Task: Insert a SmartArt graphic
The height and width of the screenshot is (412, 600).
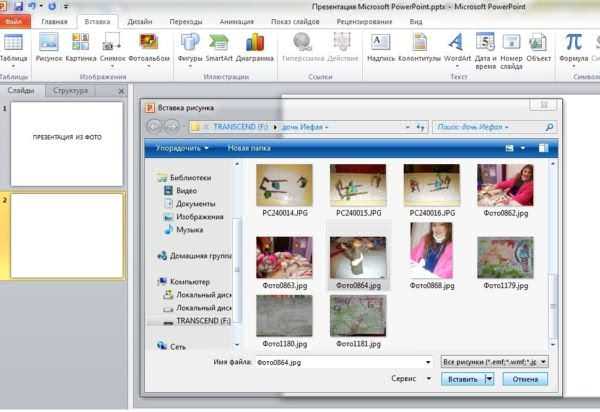Action: [219, 48]
